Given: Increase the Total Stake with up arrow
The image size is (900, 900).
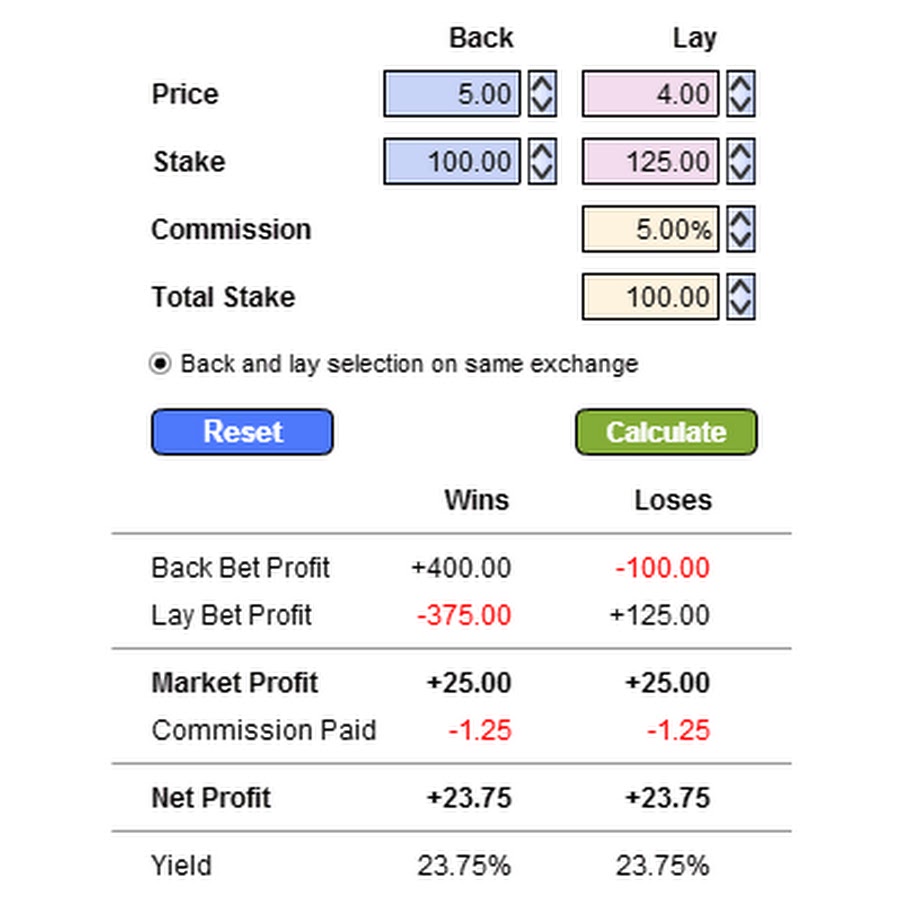Looking at the screenshot, I should click(740, 288).
